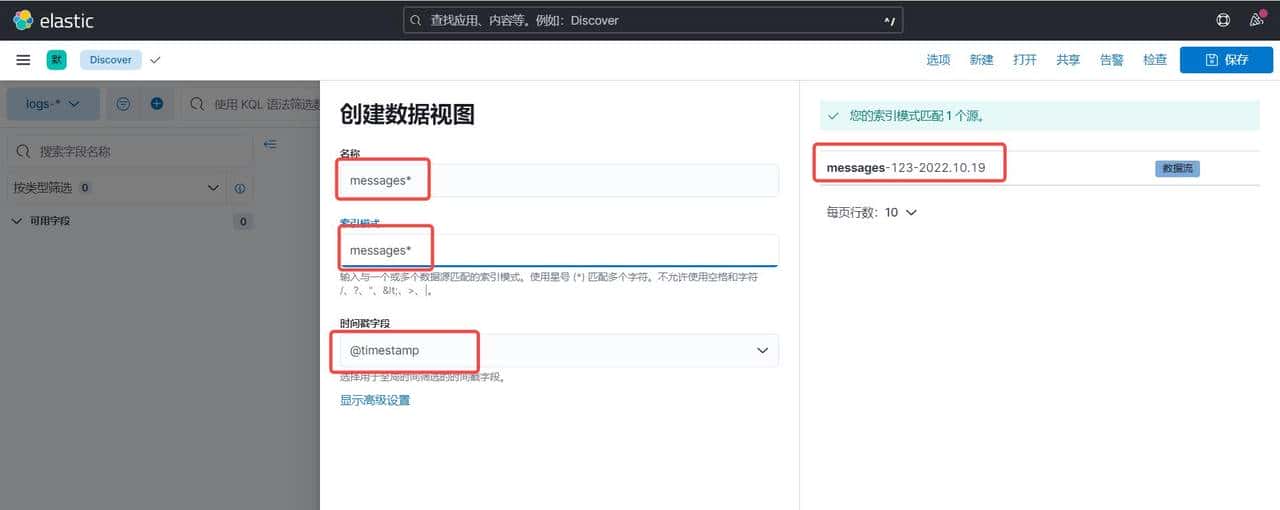Click the Discover breadcrumb checkmark icon
The height and width of the screenshot is (510, 1280).
[x=155, y=60]
